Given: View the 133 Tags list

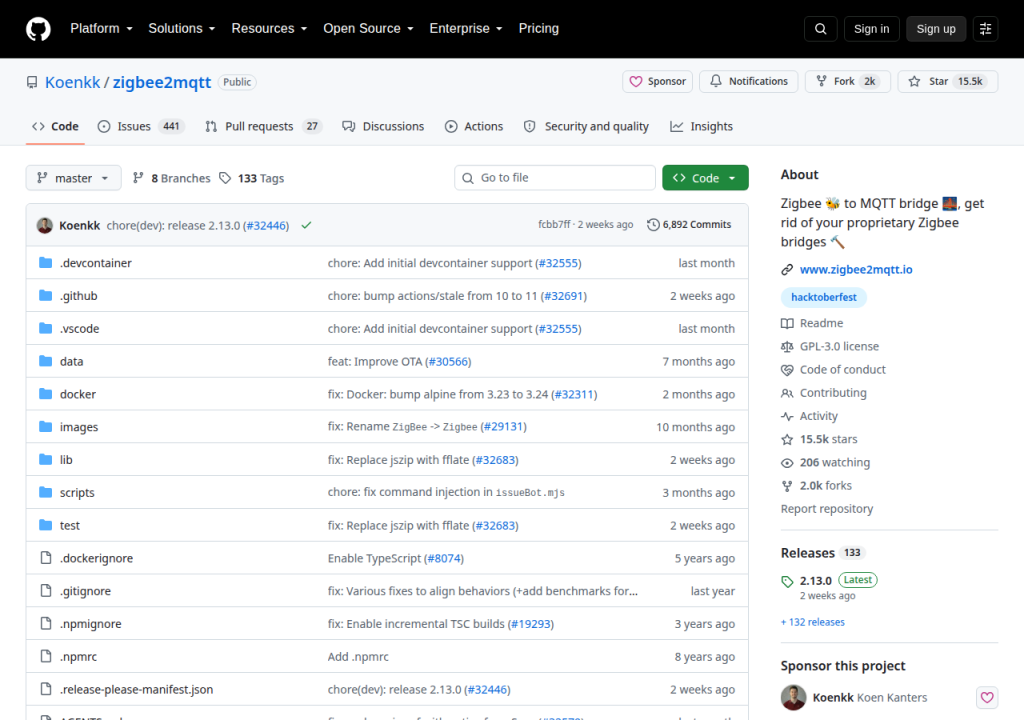Looking at the screenshot, I should (x=252, y=178).
